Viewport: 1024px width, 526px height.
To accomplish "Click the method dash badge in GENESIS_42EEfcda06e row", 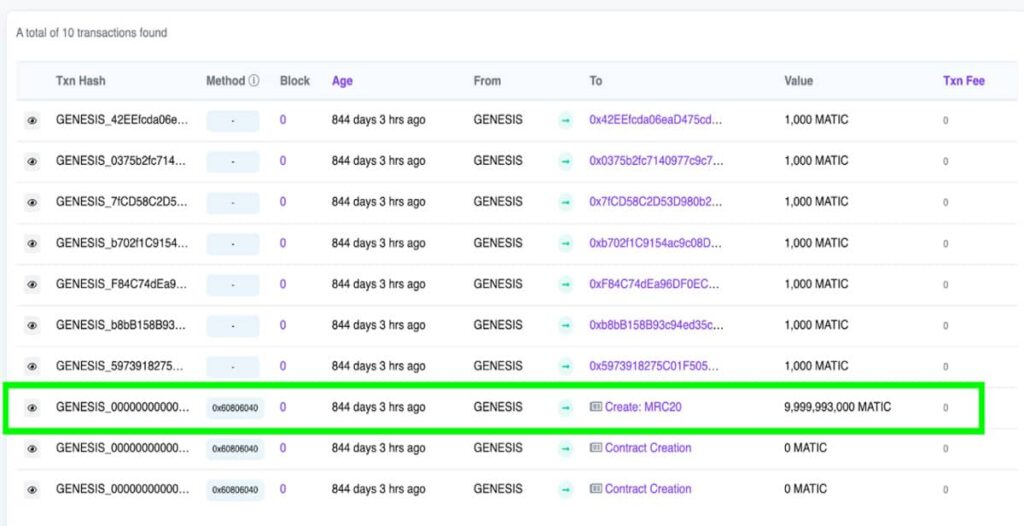I will pos(233,121).
